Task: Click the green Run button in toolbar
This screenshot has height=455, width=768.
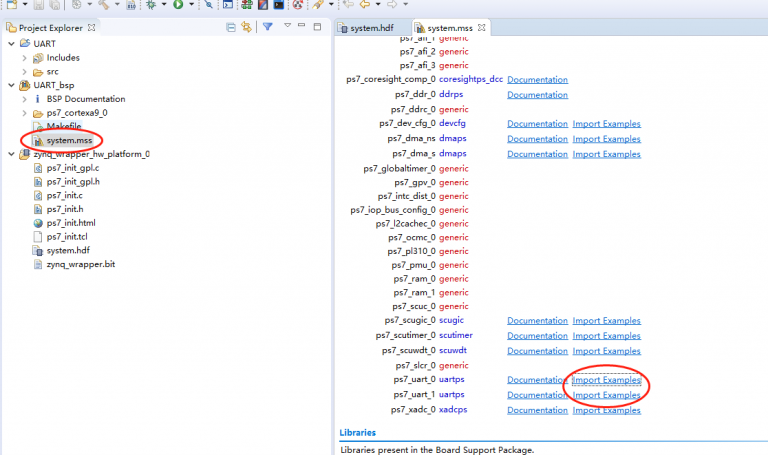Action: [177, 5]
